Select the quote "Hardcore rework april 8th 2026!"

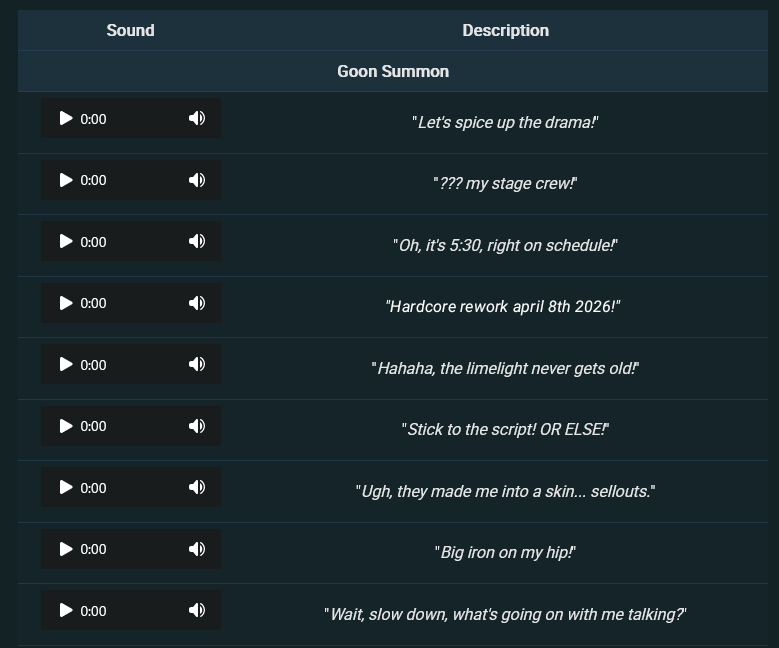[x=503, y=307]
